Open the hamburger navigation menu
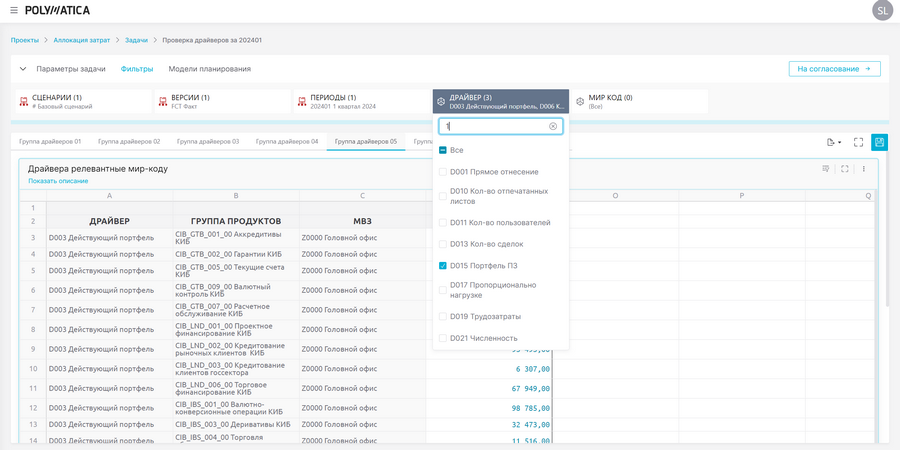 pos(14,10)
